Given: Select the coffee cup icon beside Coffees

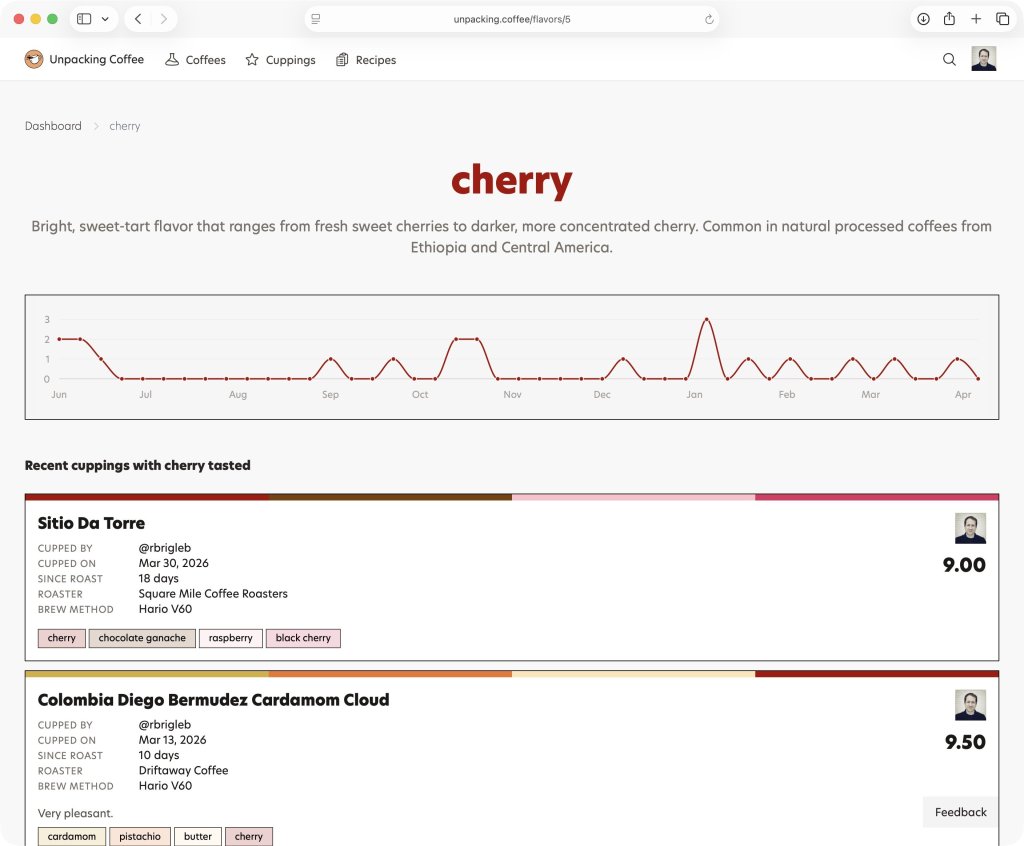Looking at the screenshot, I should click(x=172, y=59).
